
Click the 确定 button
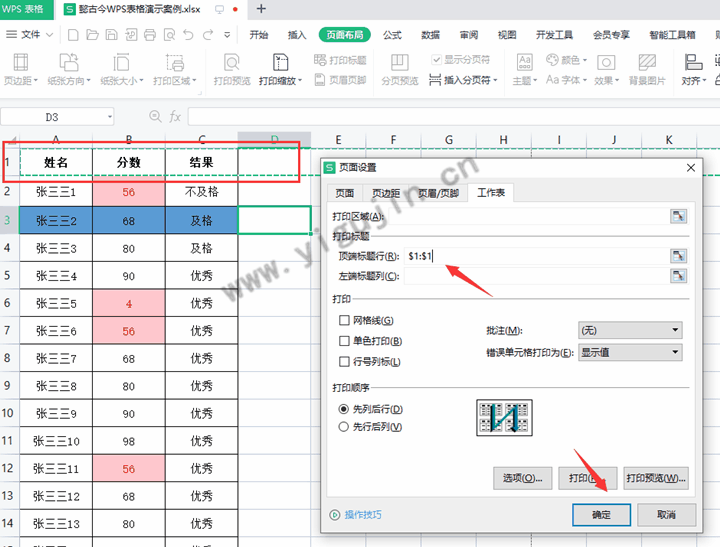(x=601, y=514)
